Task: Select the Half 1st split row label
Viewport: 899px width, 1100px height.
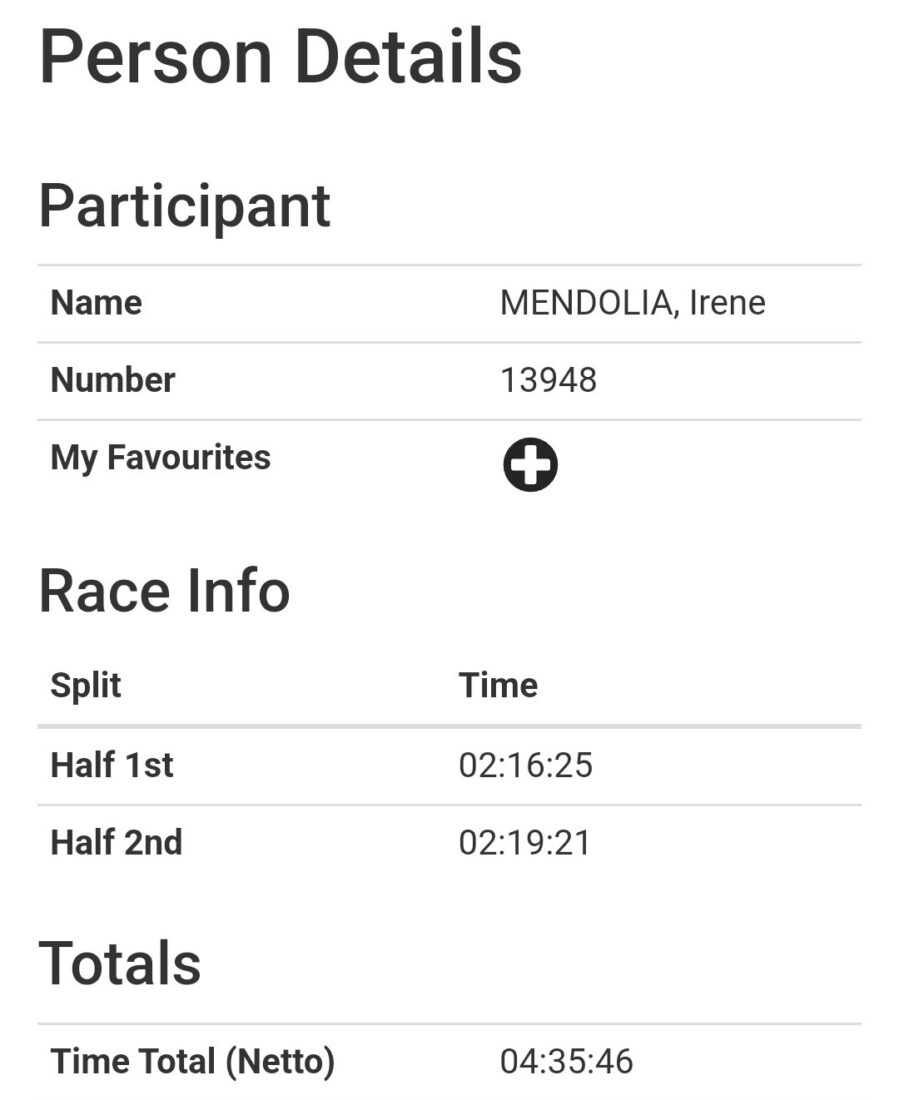Action: 112,765
